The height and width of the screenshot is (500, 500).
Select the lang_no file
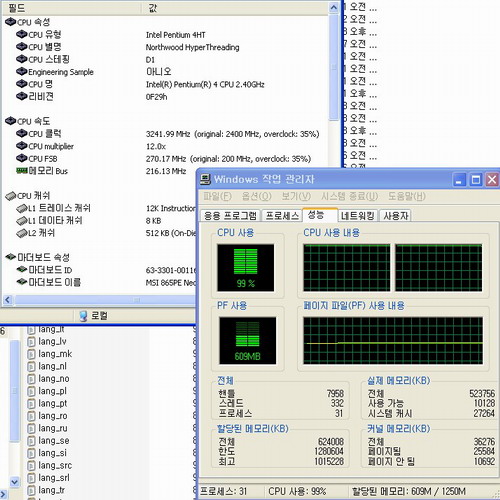[48, 379]
